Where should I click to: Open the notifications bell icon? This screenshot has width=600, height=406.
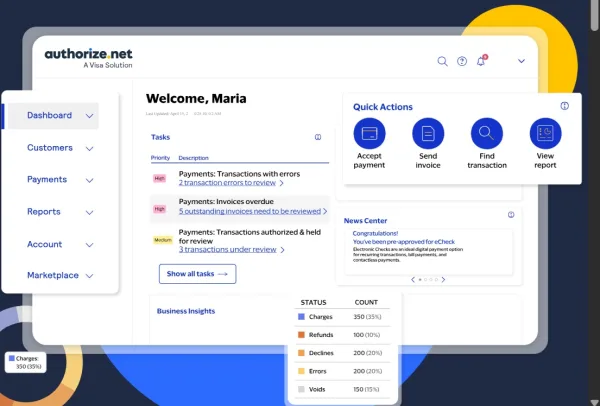coord(481,61)
